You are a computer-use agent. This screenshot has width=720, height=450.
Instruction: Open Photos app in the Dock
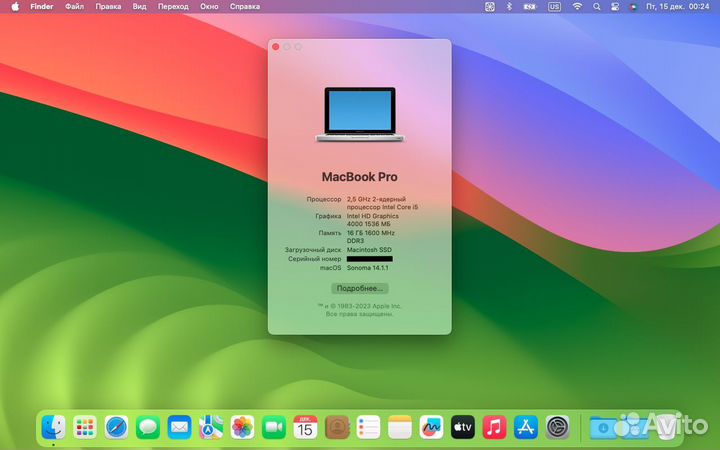coord(242,428)
